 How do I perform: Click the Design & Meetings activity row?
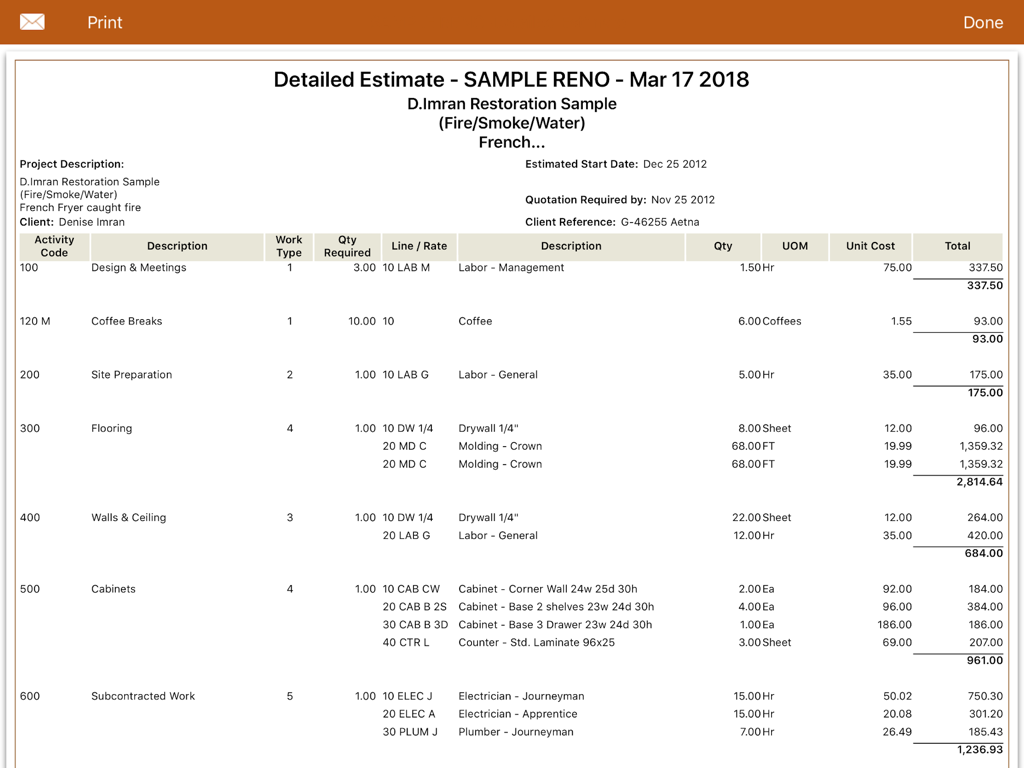point(138,267)
